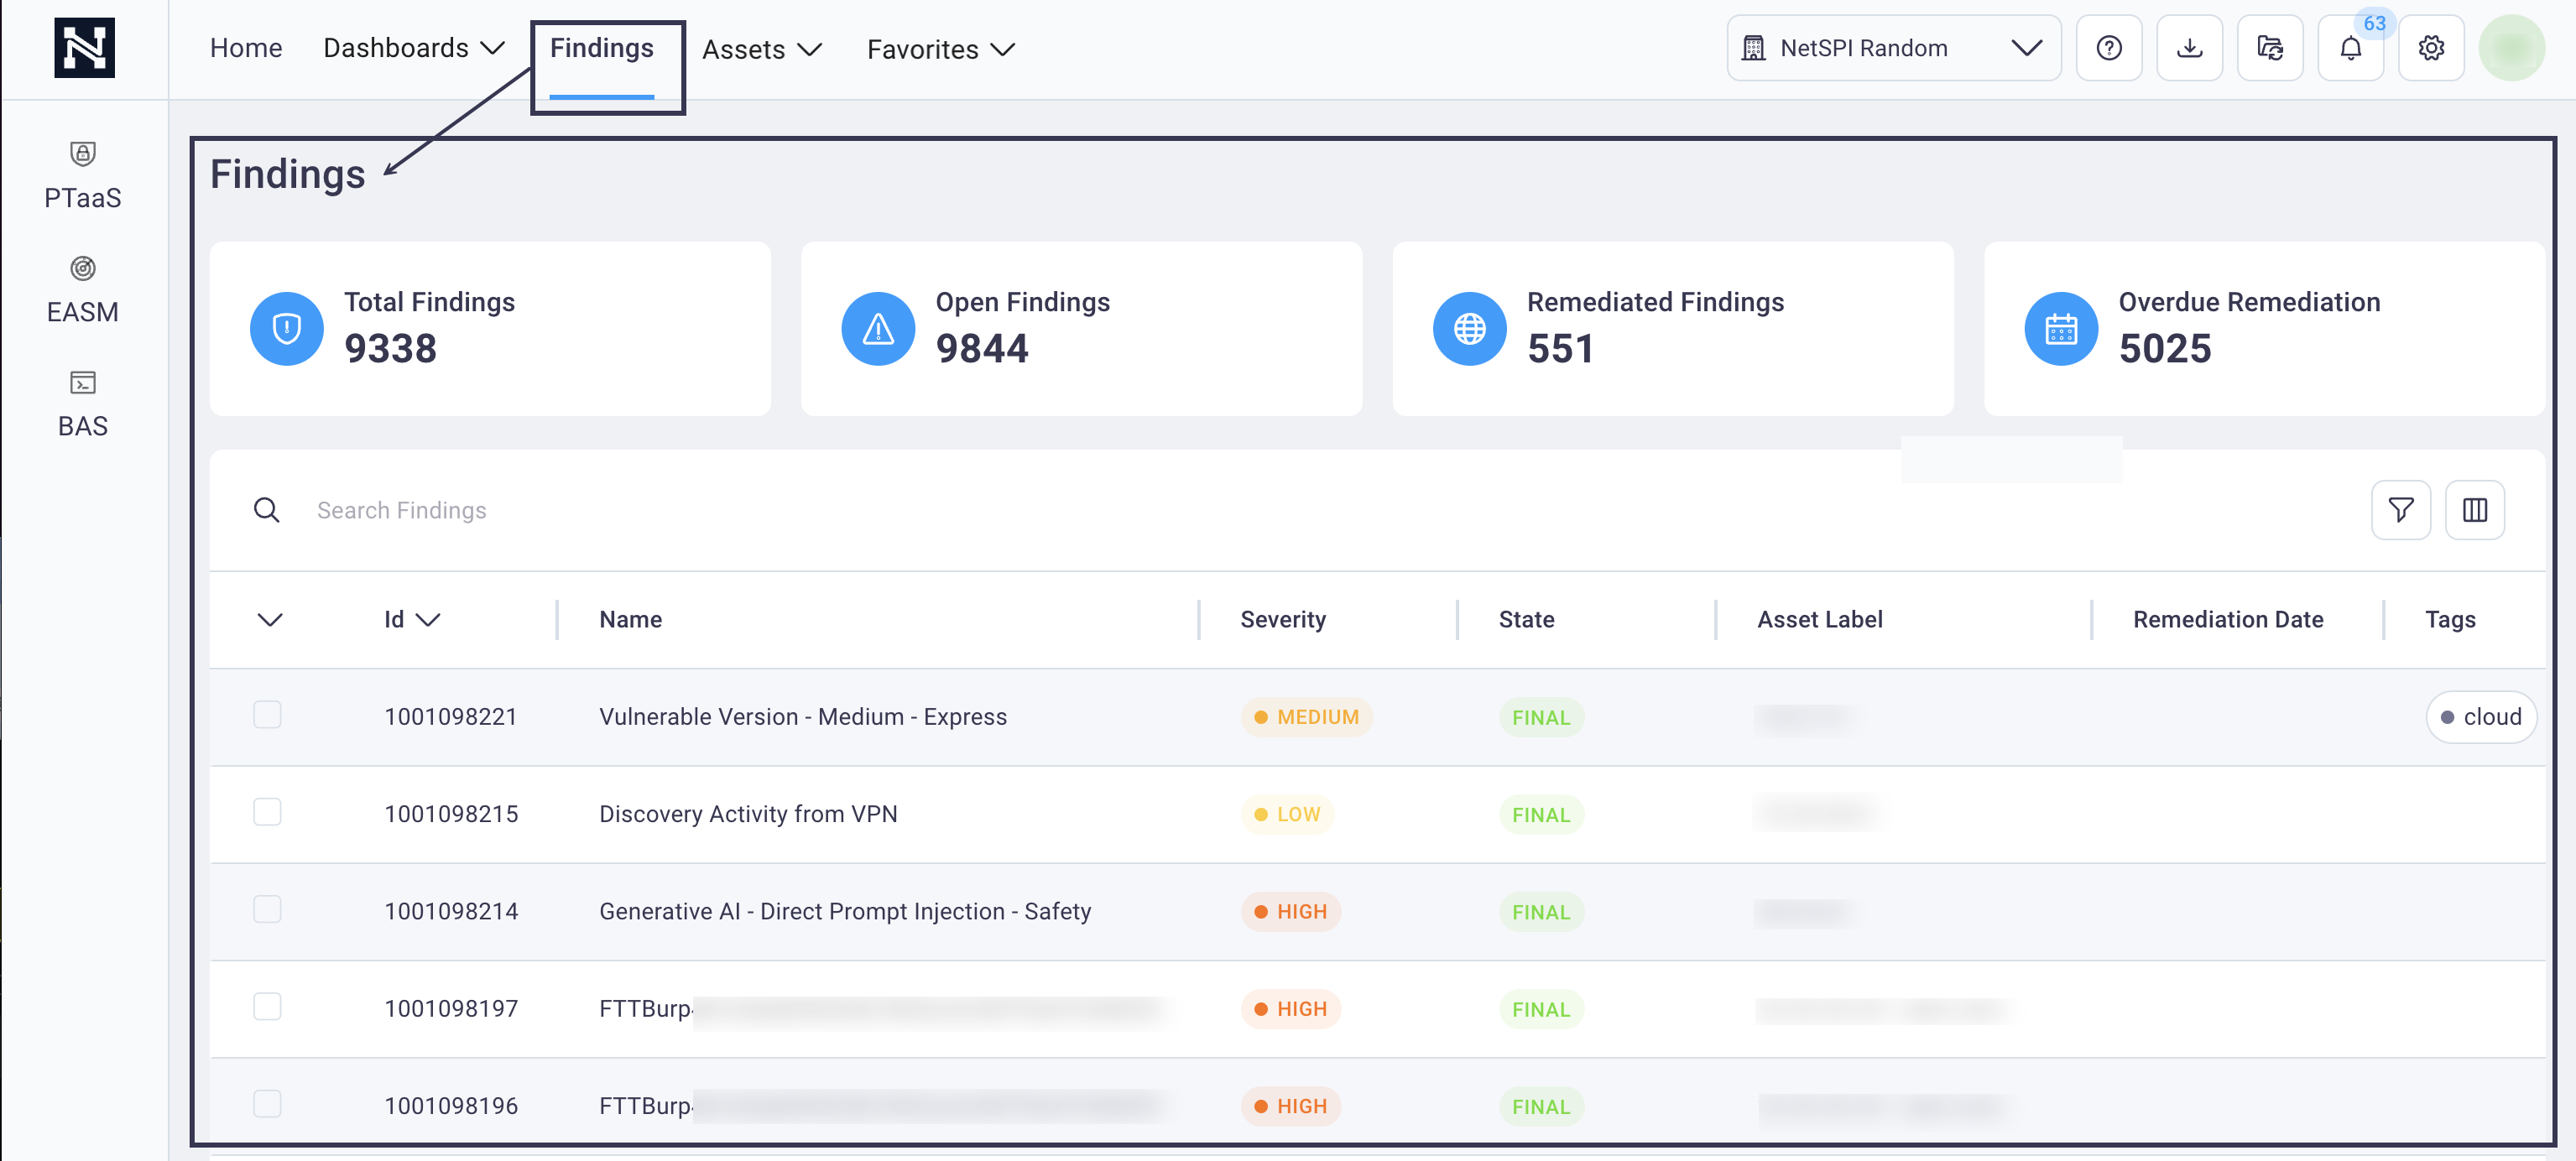Go to the Home tab
The height and width of the screenshot is (1161, 2576).
246,48
